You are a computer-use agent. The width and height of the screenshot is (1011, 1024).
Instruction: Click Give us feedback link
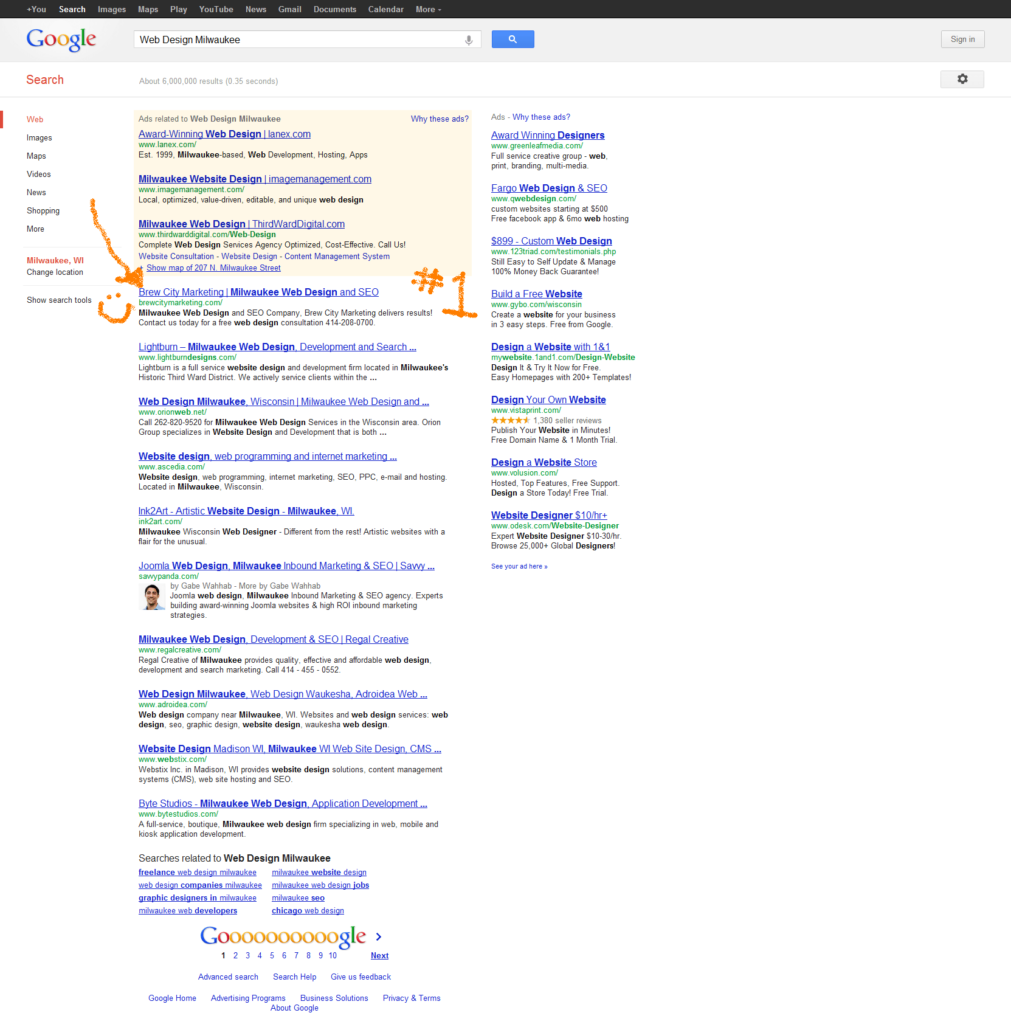[x=361, y=977]
